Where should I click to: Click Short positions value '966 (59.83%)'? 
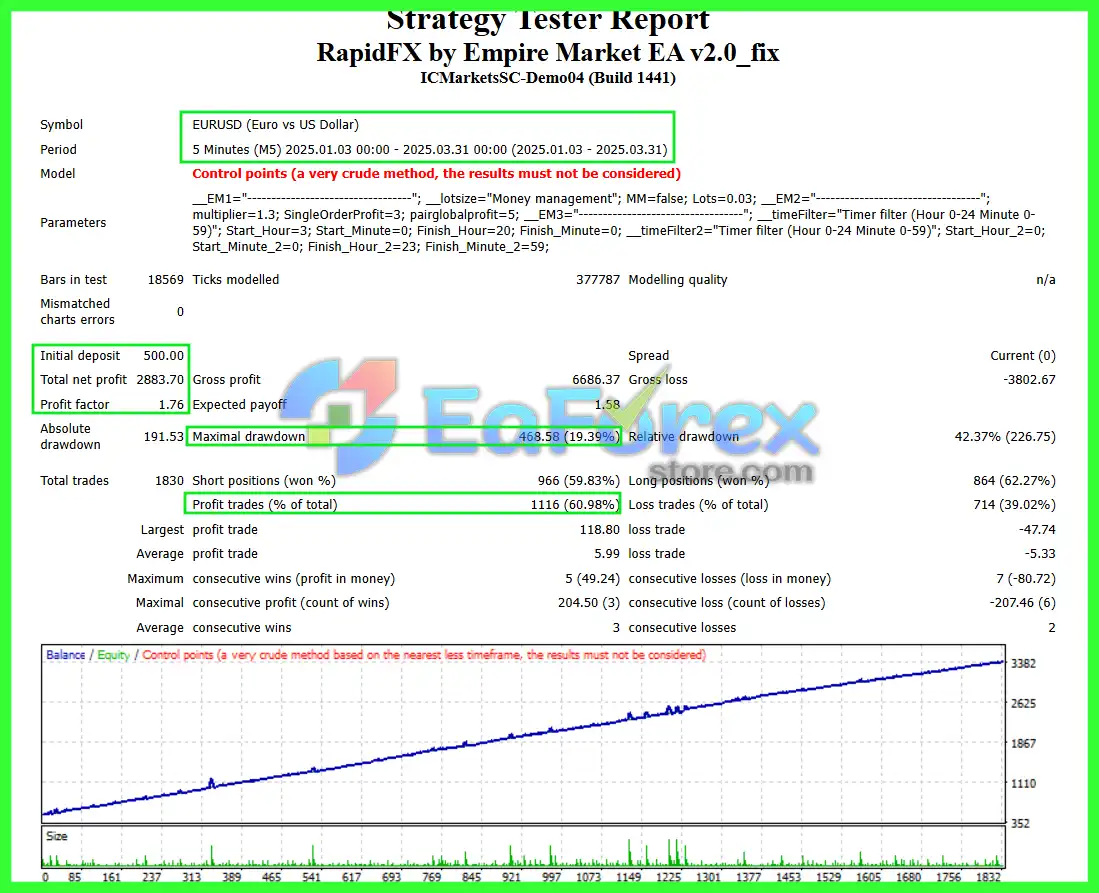(x=579, y=481)
